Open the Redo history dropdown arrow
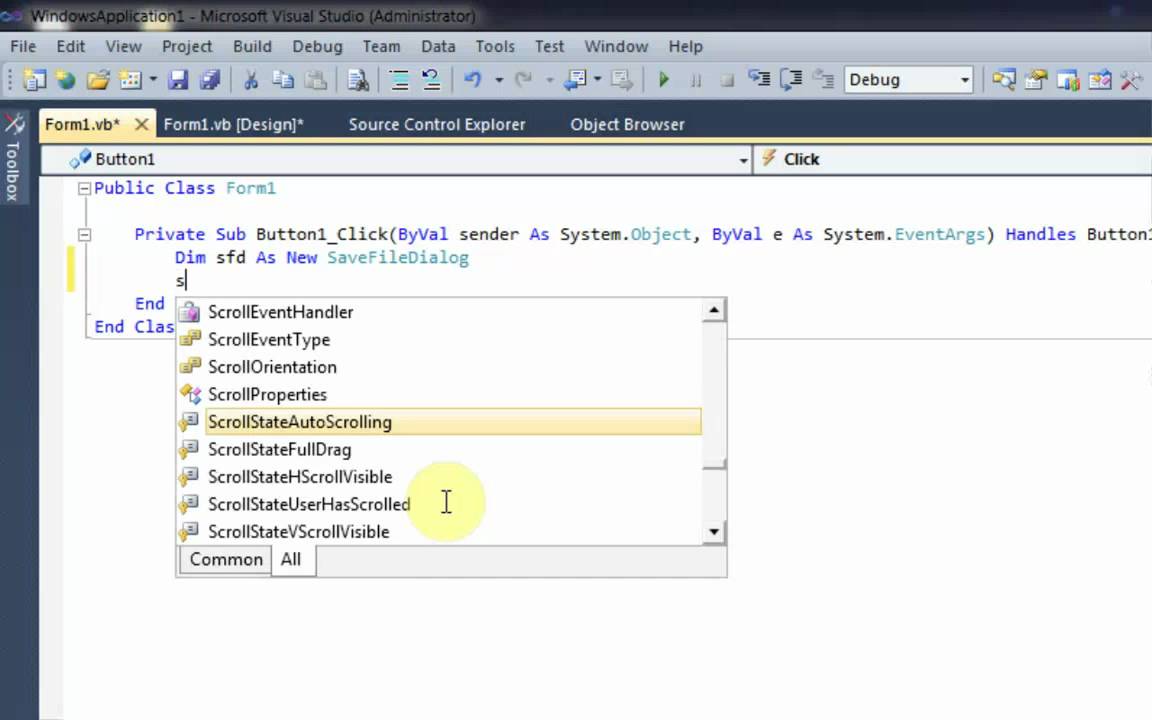The height and width of the screenshot is (720, 1152). click(549, 79)
